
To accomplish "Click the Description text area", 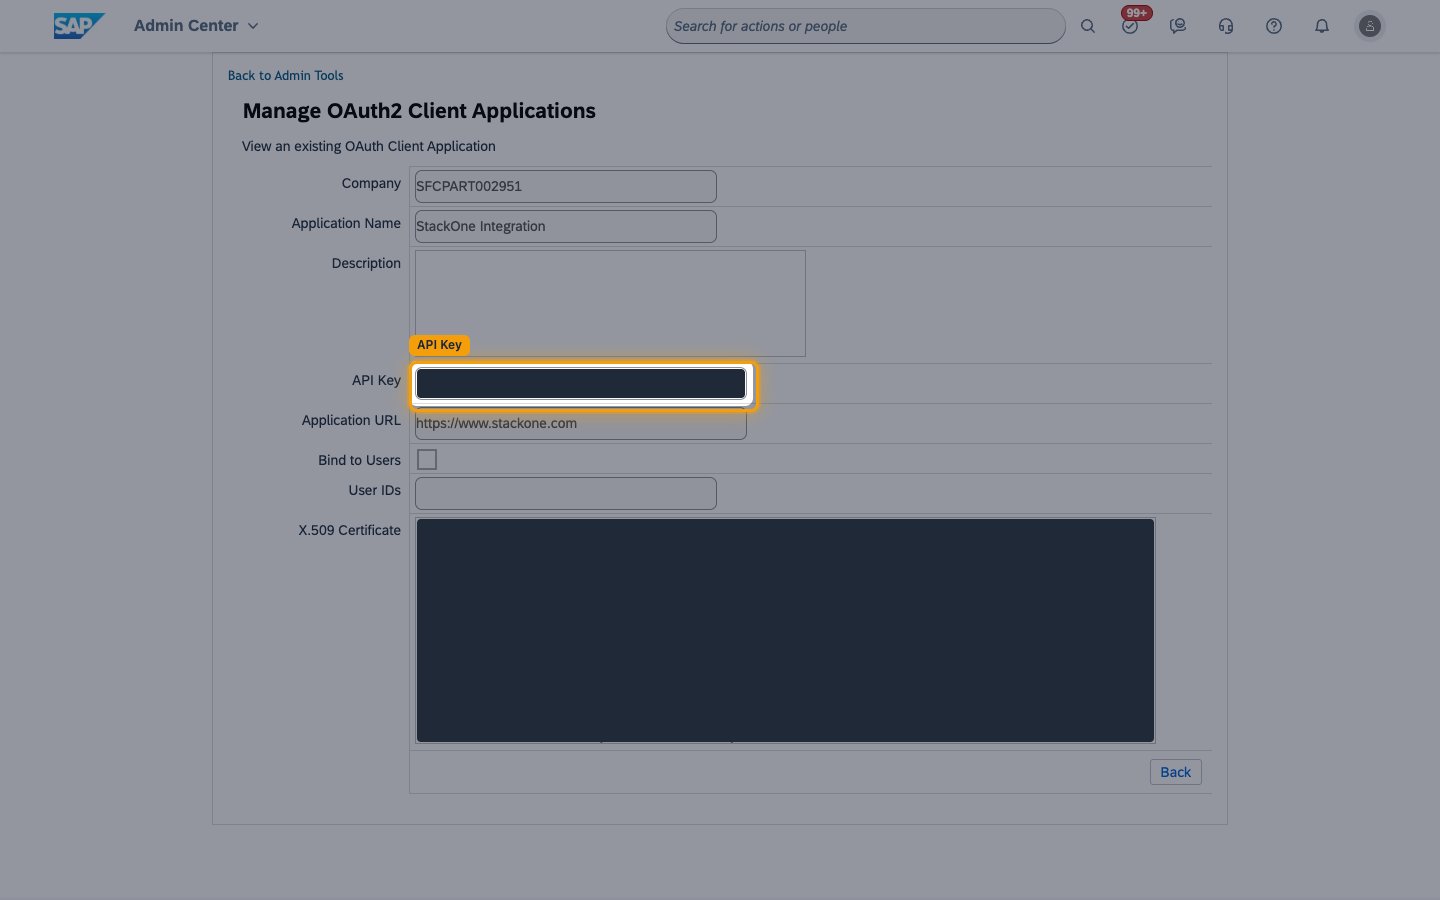I will coord(610,303).
